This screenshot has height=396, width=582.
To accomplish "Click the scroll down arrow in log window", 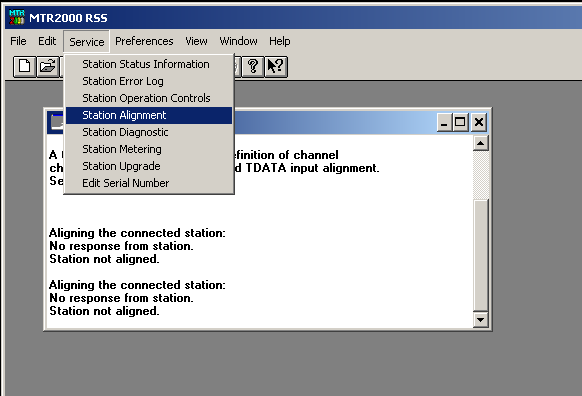I will click(481, 320).
